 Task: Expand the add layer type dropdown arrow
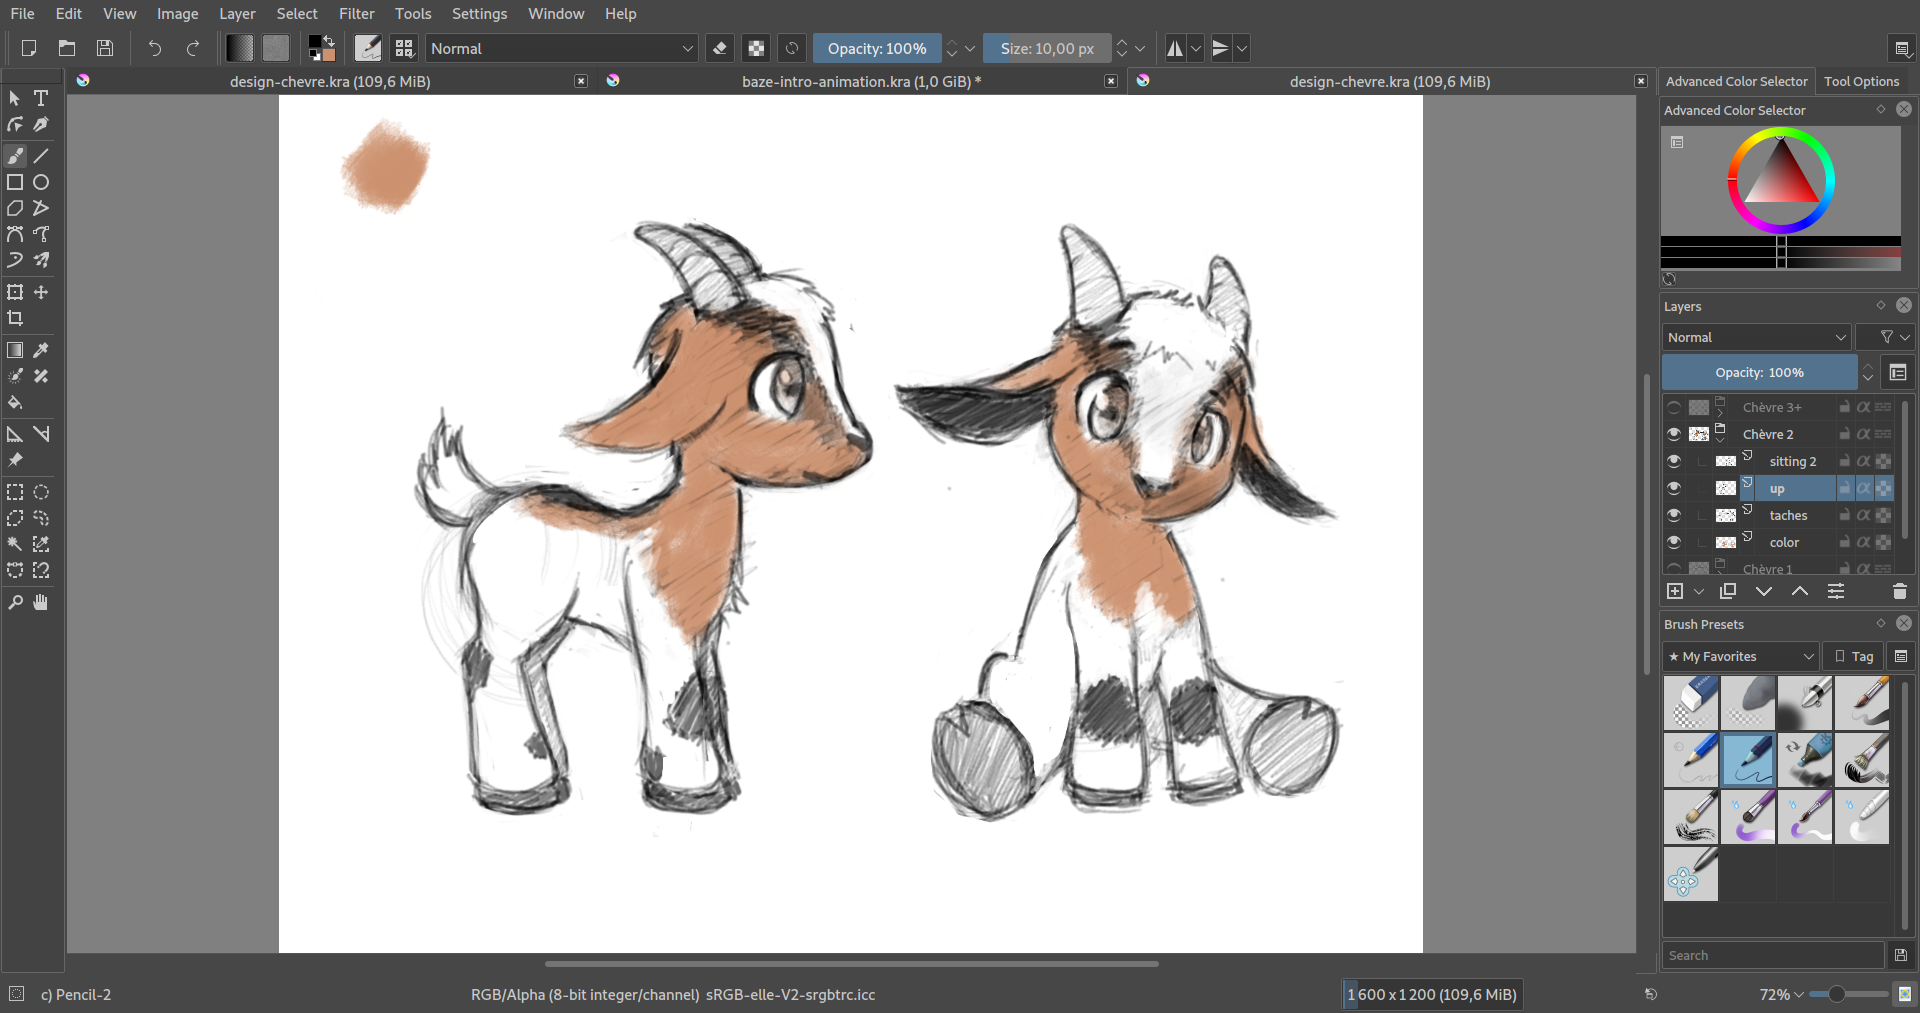click(x=1699, y=592)
